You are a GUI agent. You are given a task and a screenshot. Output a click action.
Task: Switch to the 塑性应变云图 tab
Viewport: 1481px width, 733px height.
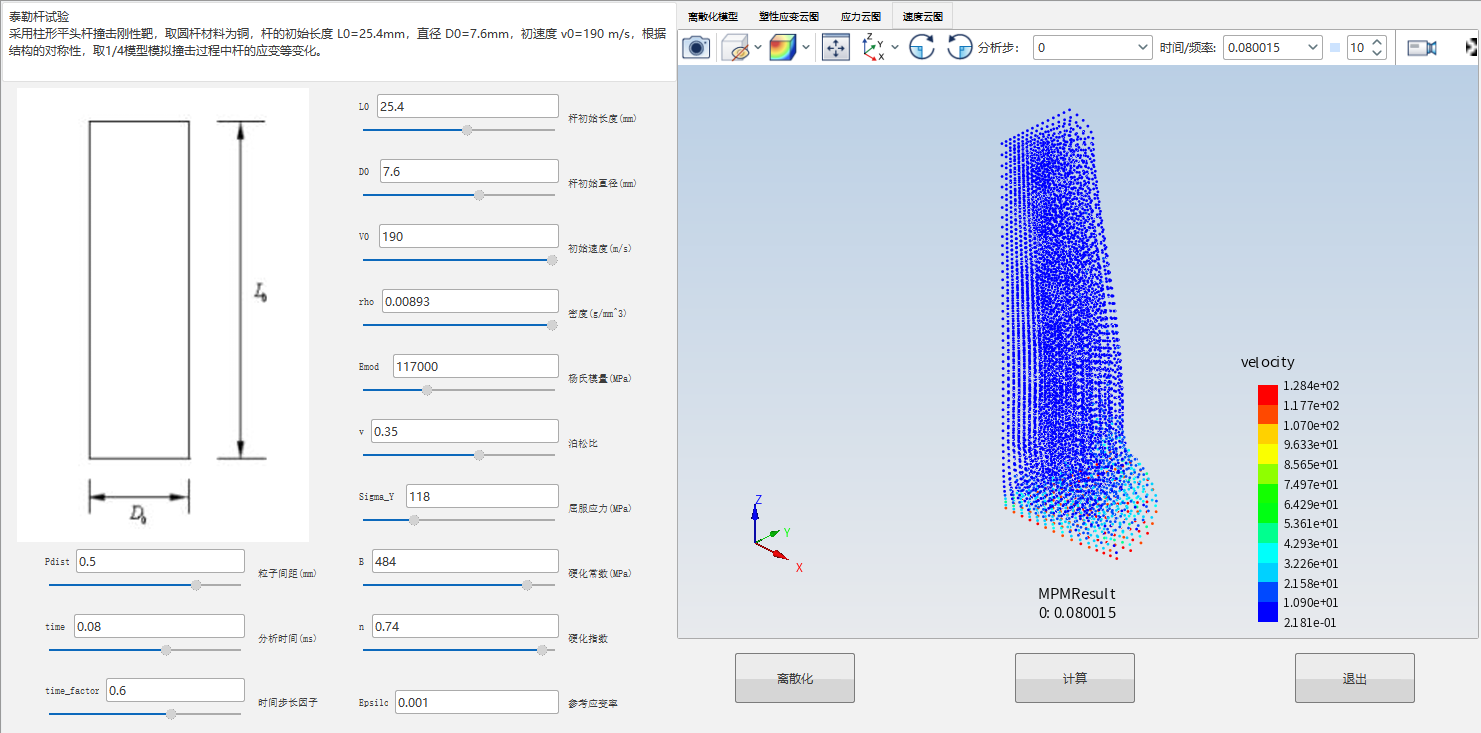click(788, 17)
